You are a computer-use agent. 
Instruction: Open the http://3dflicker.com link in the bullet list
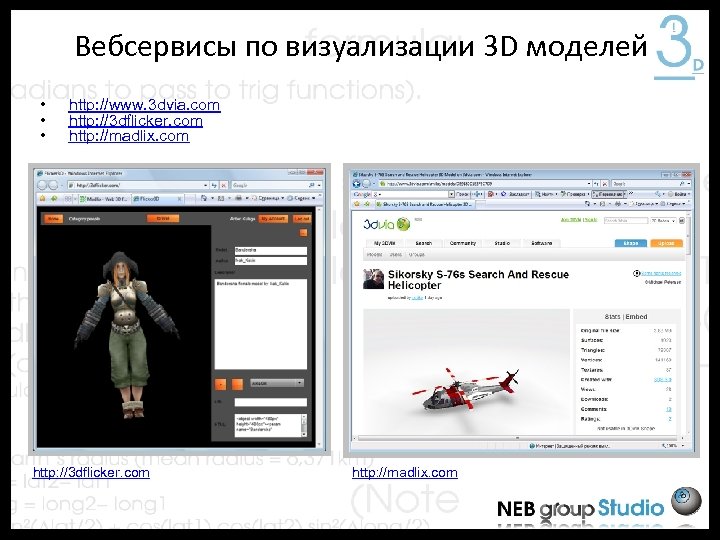[135, 121]
